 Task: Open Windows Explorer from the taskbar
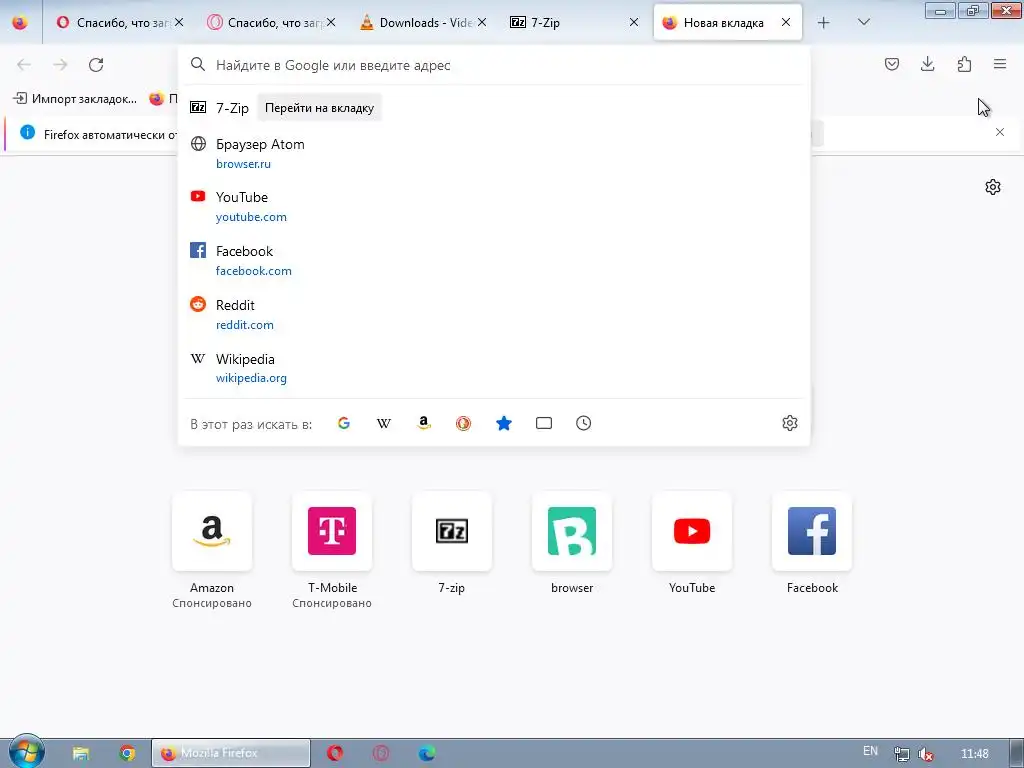pyautogui.click(x=80, y=753)
